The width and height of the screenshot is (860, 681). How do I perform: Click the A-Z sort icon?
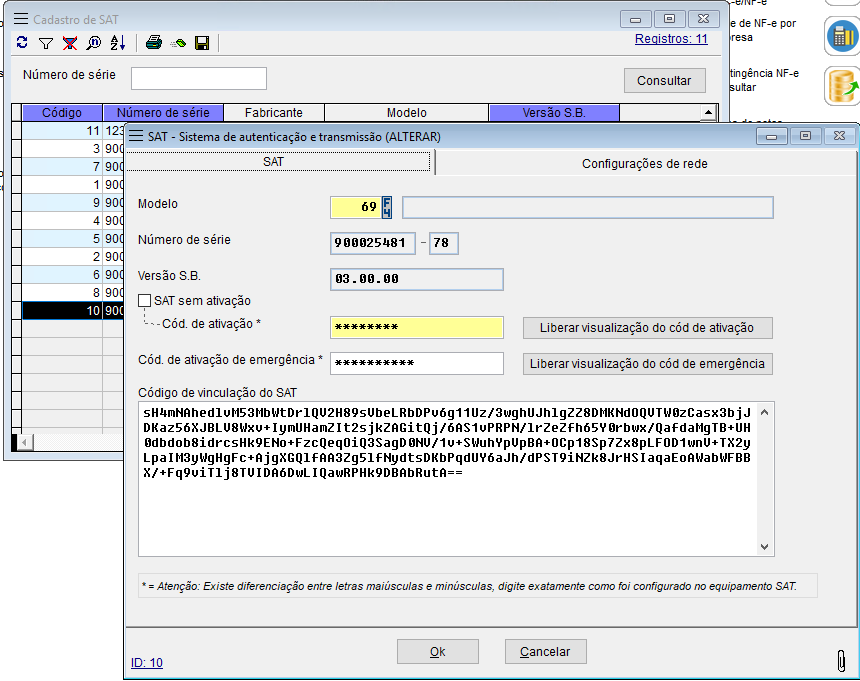117,43
